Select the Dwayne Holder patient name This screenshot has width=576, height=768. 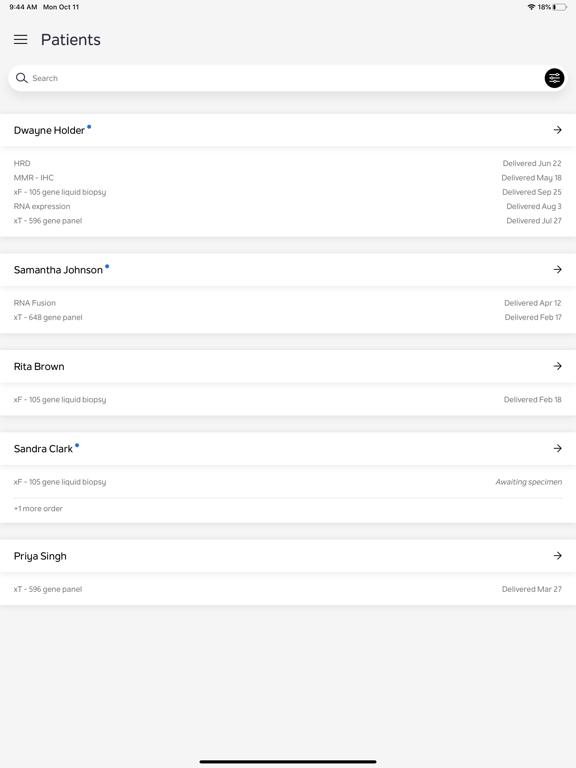tap(49, 130)
